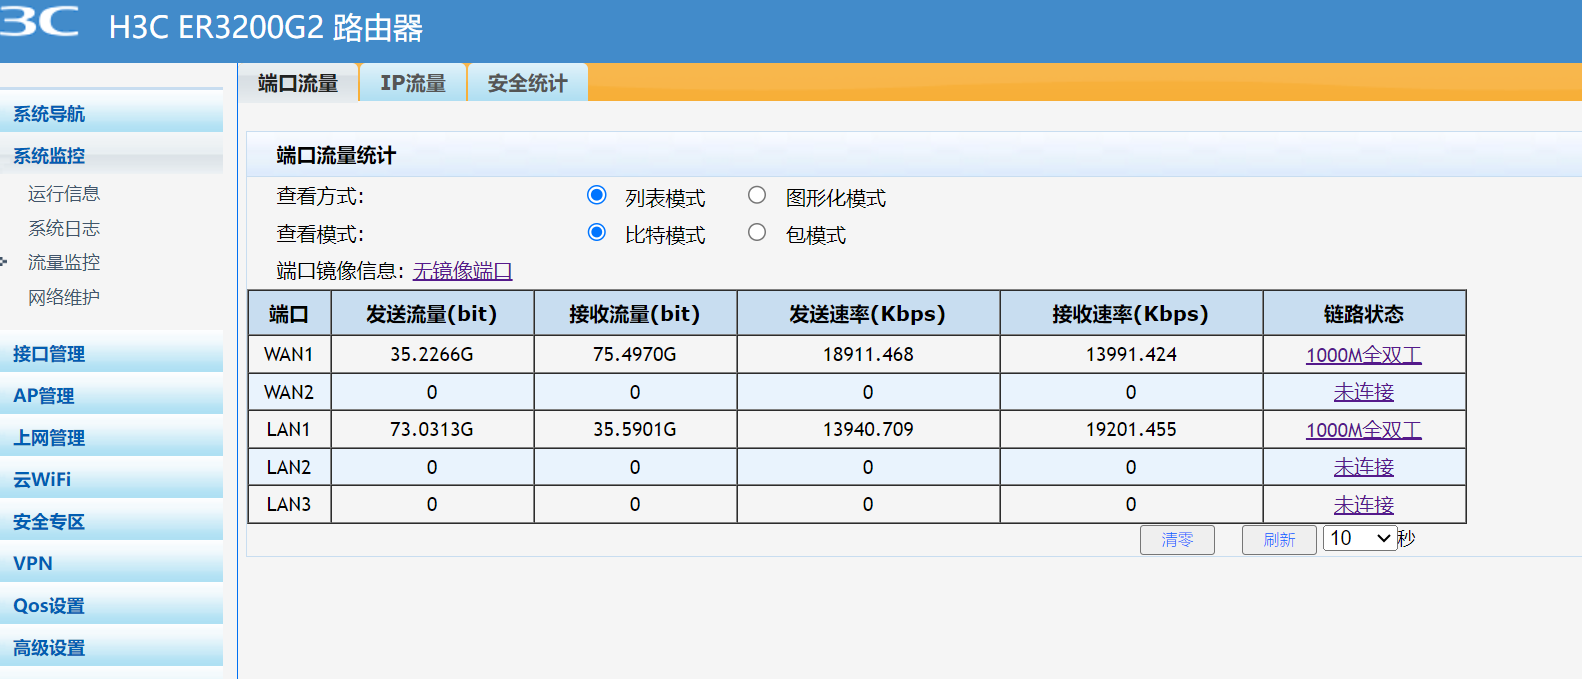Expand 上网管理 sidebar menu
The height and width of the screenshot is (679, 1582).
pos(111,437)
